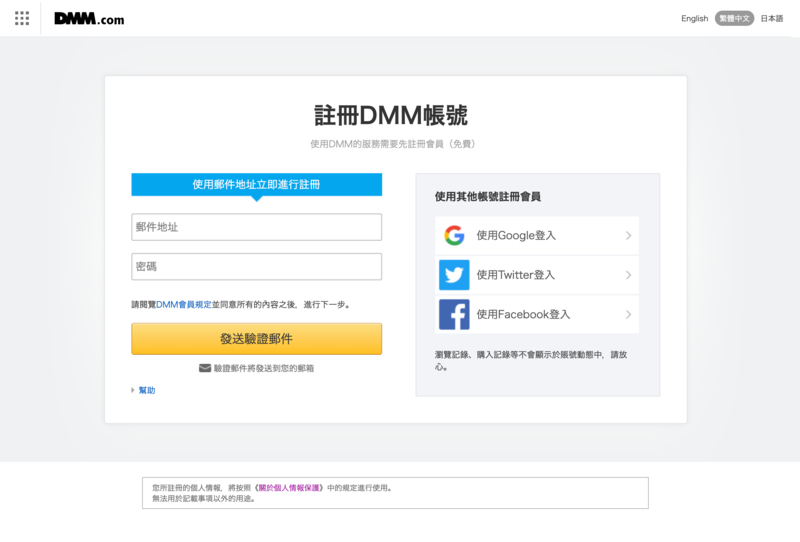Click the chevron on the Google row
The height and width of the screenshot is (542, 800).
629,235
